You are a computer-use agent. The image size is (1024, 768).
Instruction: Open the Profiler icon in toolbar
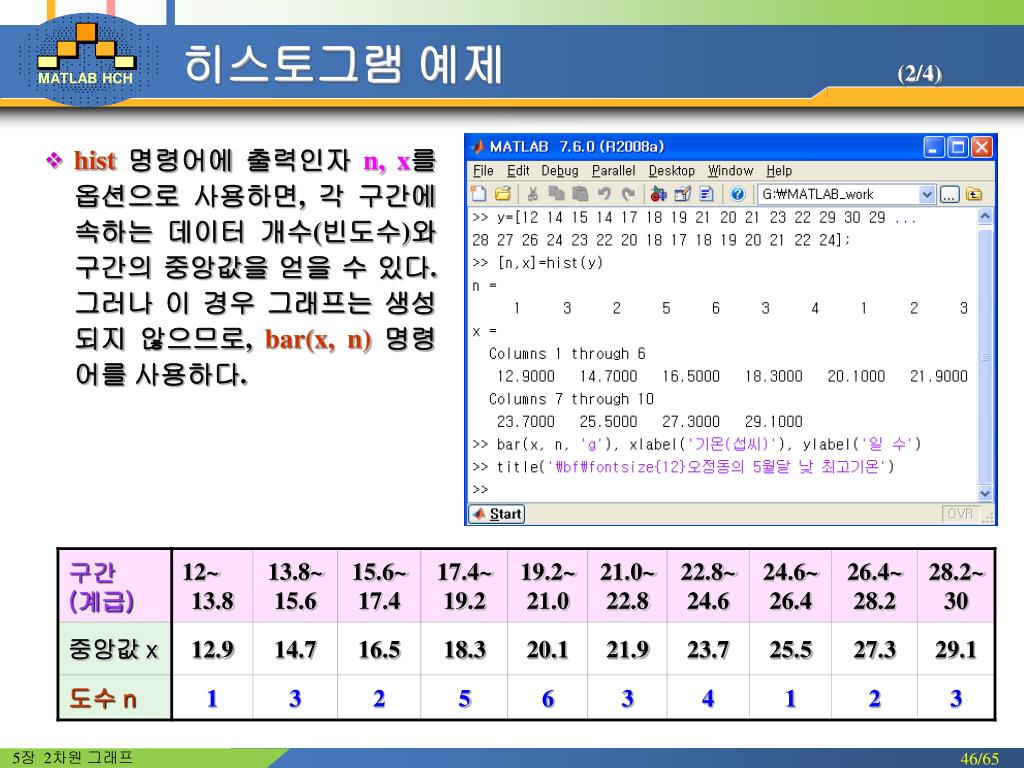pyautogui.click(x=706, y=194)
